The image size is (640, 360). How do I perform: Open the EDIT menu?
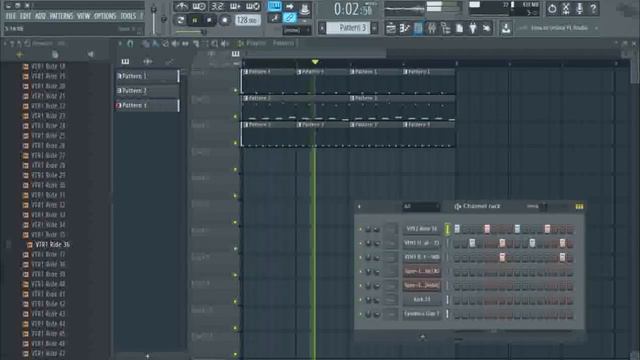(25, 16)
